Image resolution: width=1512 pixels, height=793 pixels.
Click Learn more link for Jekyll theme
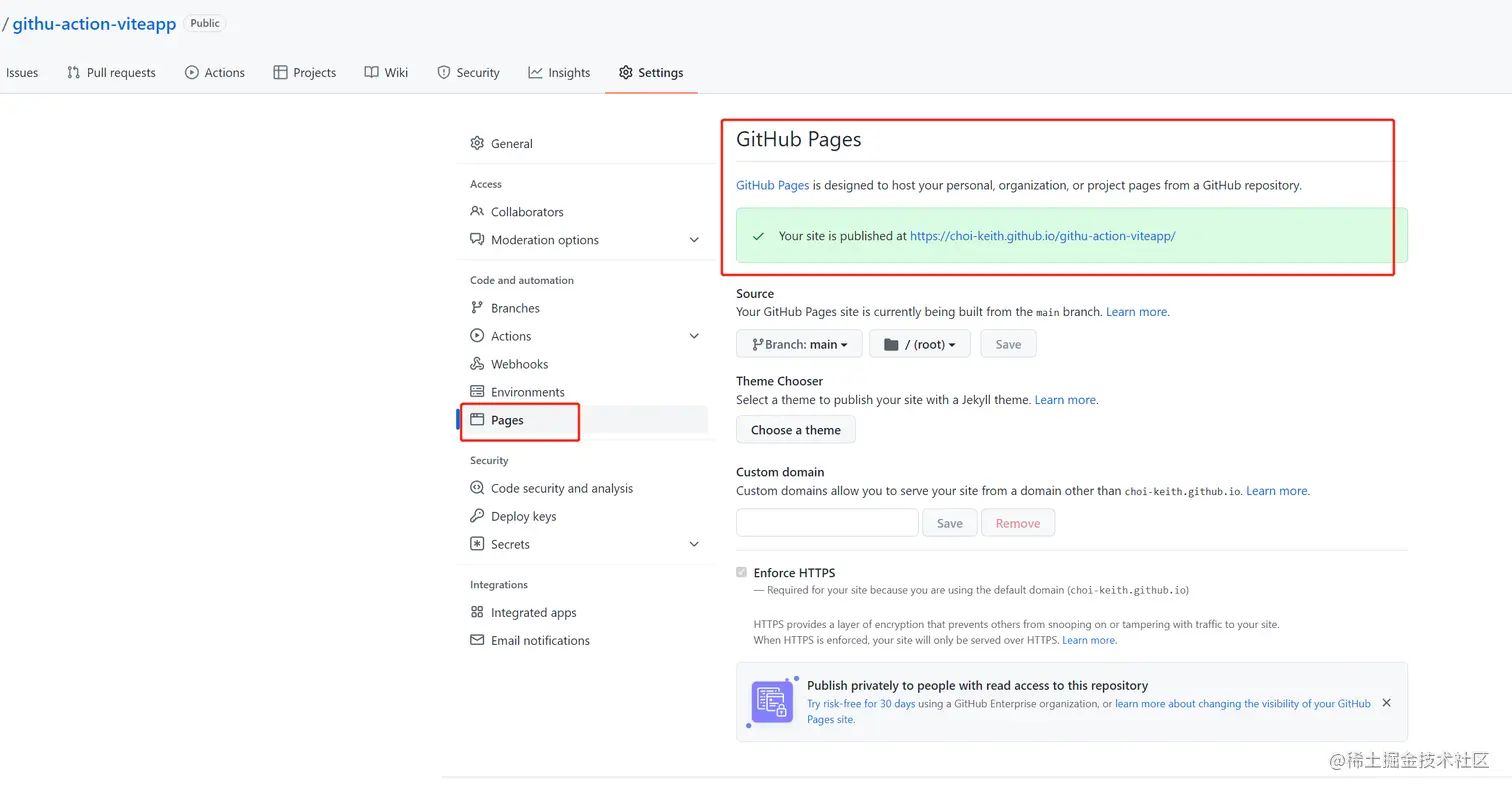(1065, 399)
